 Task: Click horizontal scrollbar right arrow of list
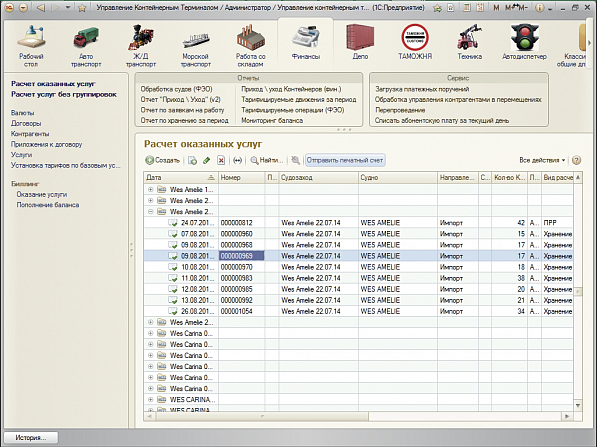coord(567,416)
